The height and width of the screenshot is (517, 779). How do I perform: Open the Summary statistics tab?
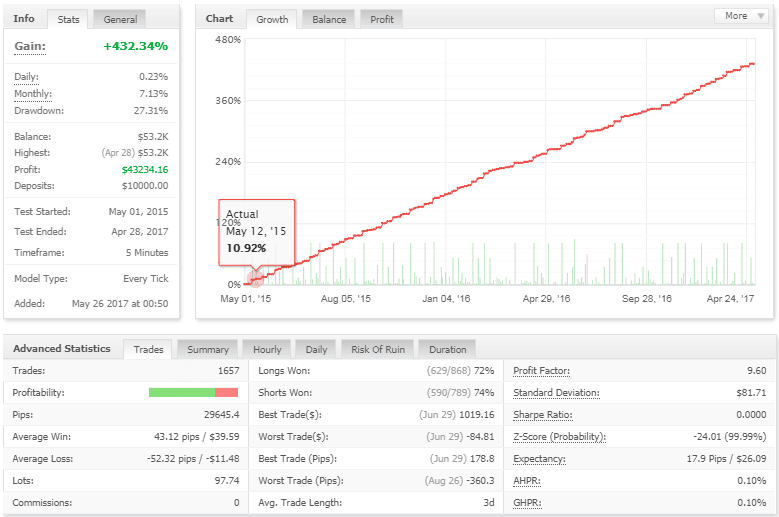pyautogui.click(x=208, y=349)
